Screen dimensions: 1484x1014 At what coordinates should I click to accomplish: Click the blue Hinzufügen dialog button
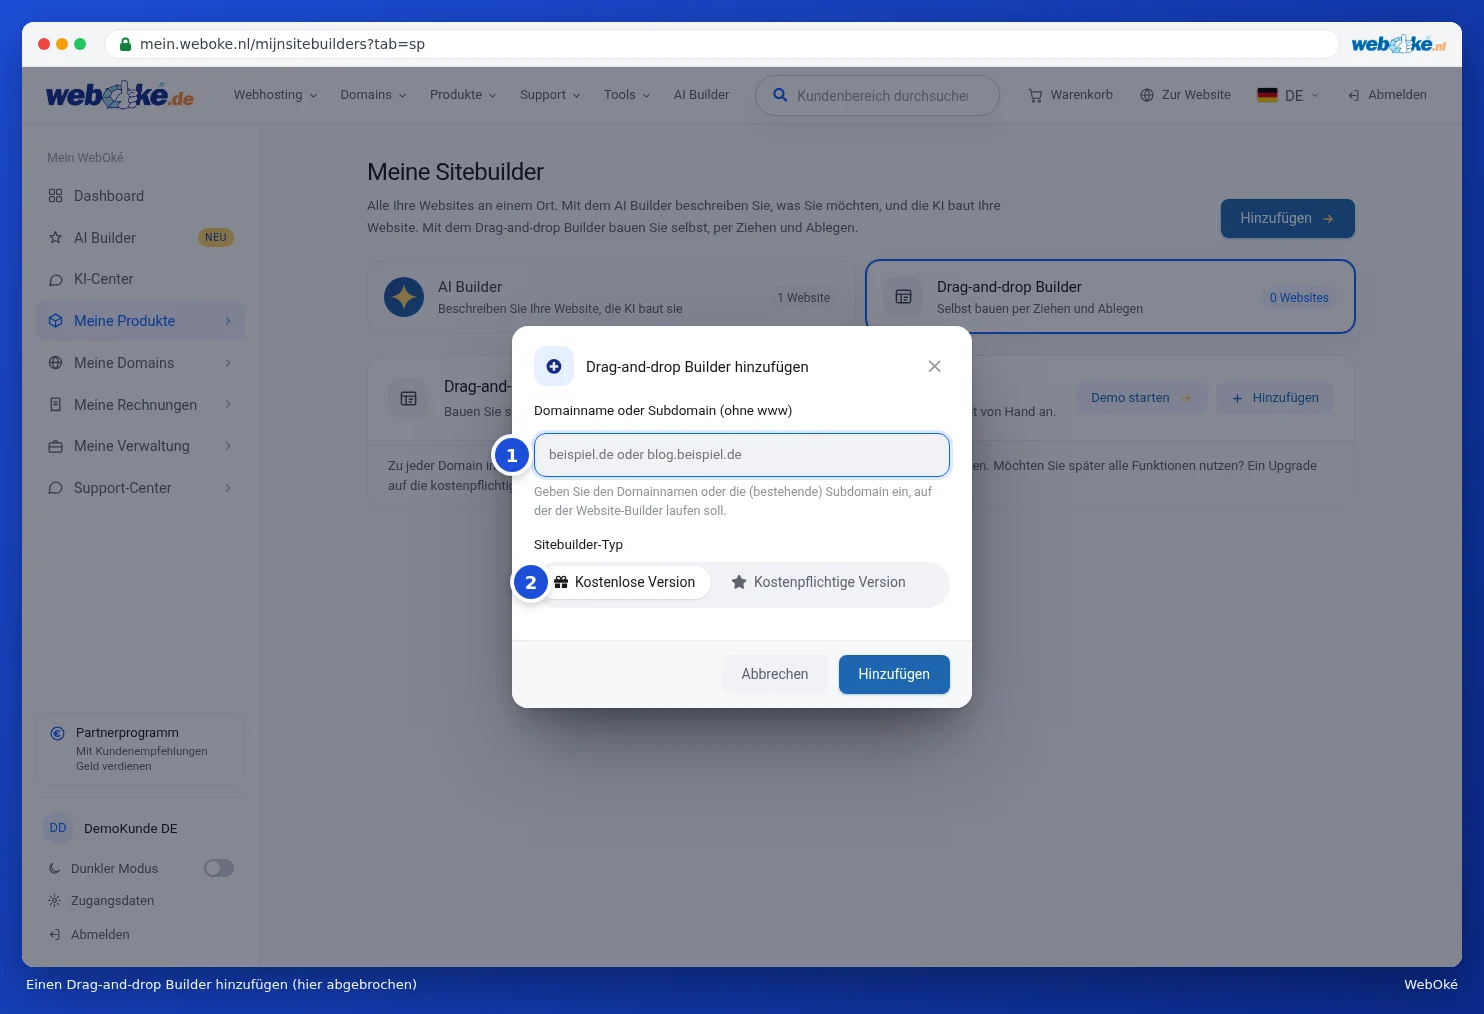(894, 674)
